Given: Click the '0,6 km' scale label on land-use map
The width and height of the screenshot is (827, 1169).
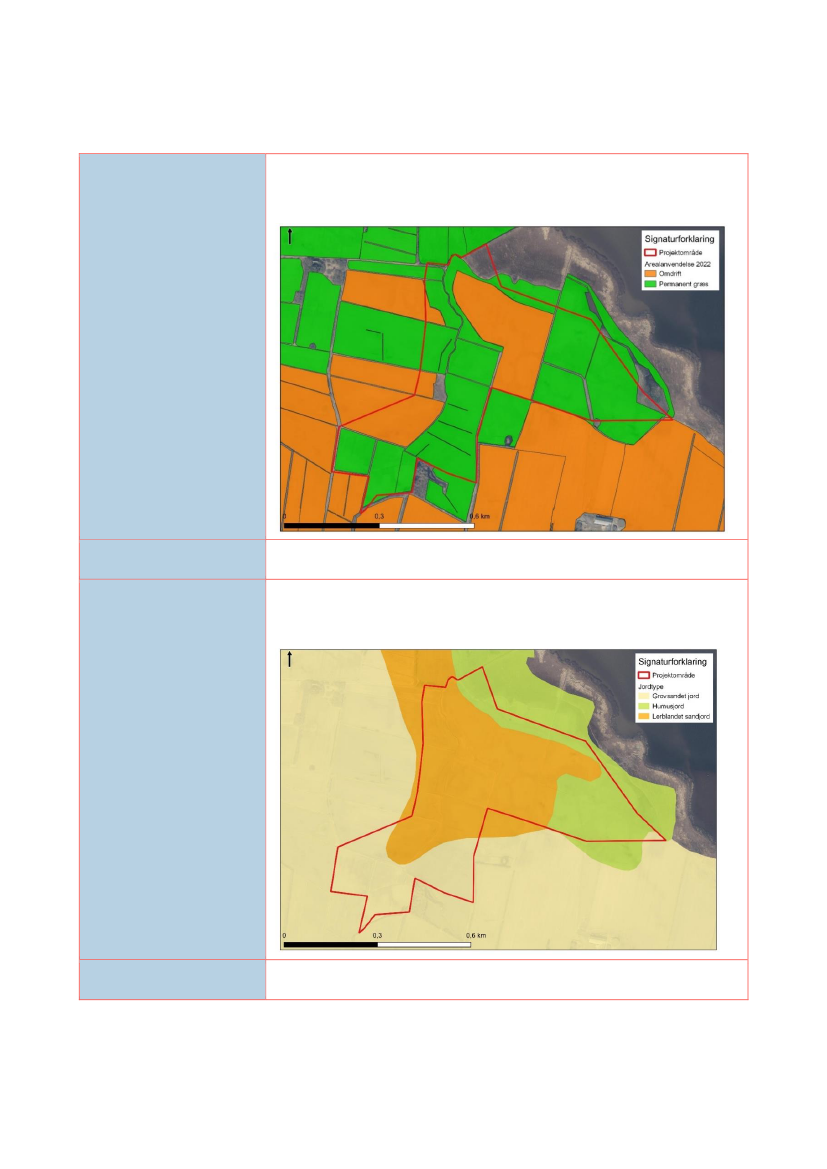Looking at the screenshot, I should 479,517.
